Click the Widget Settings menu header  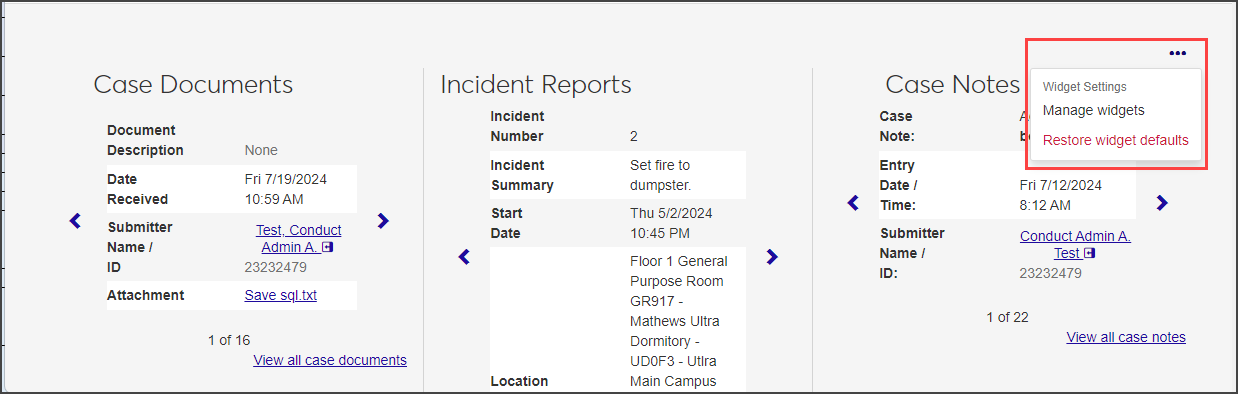pos(1084,87)
